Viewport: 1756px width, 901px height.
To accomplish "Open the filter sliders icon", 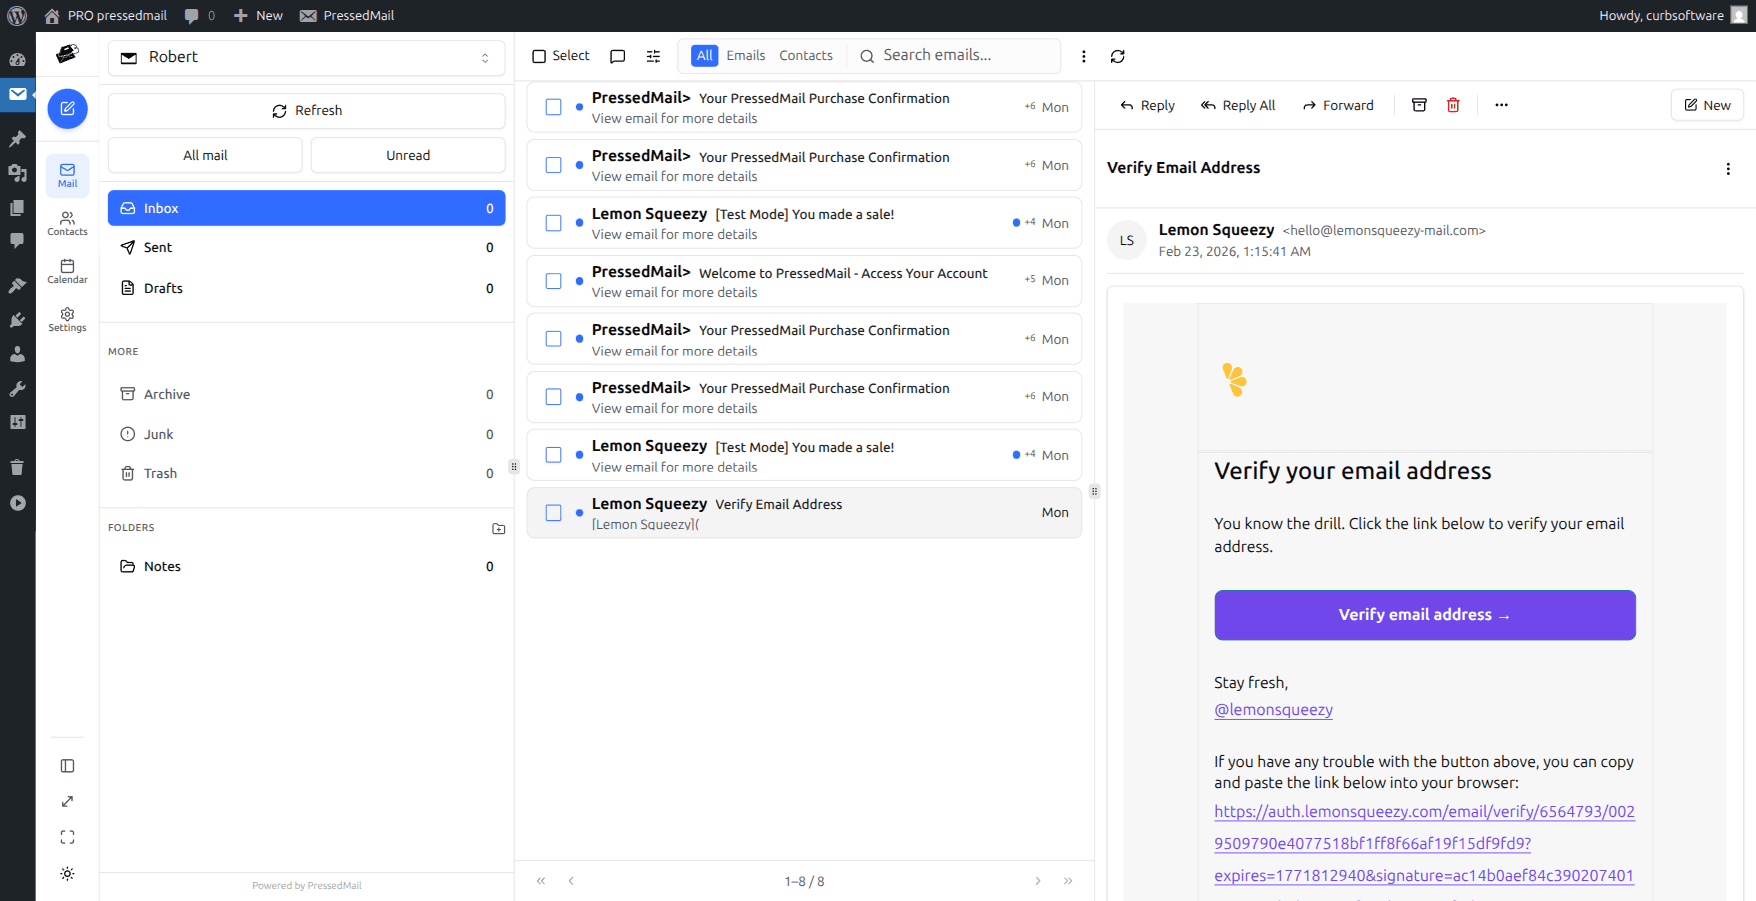I will [653, 57].
